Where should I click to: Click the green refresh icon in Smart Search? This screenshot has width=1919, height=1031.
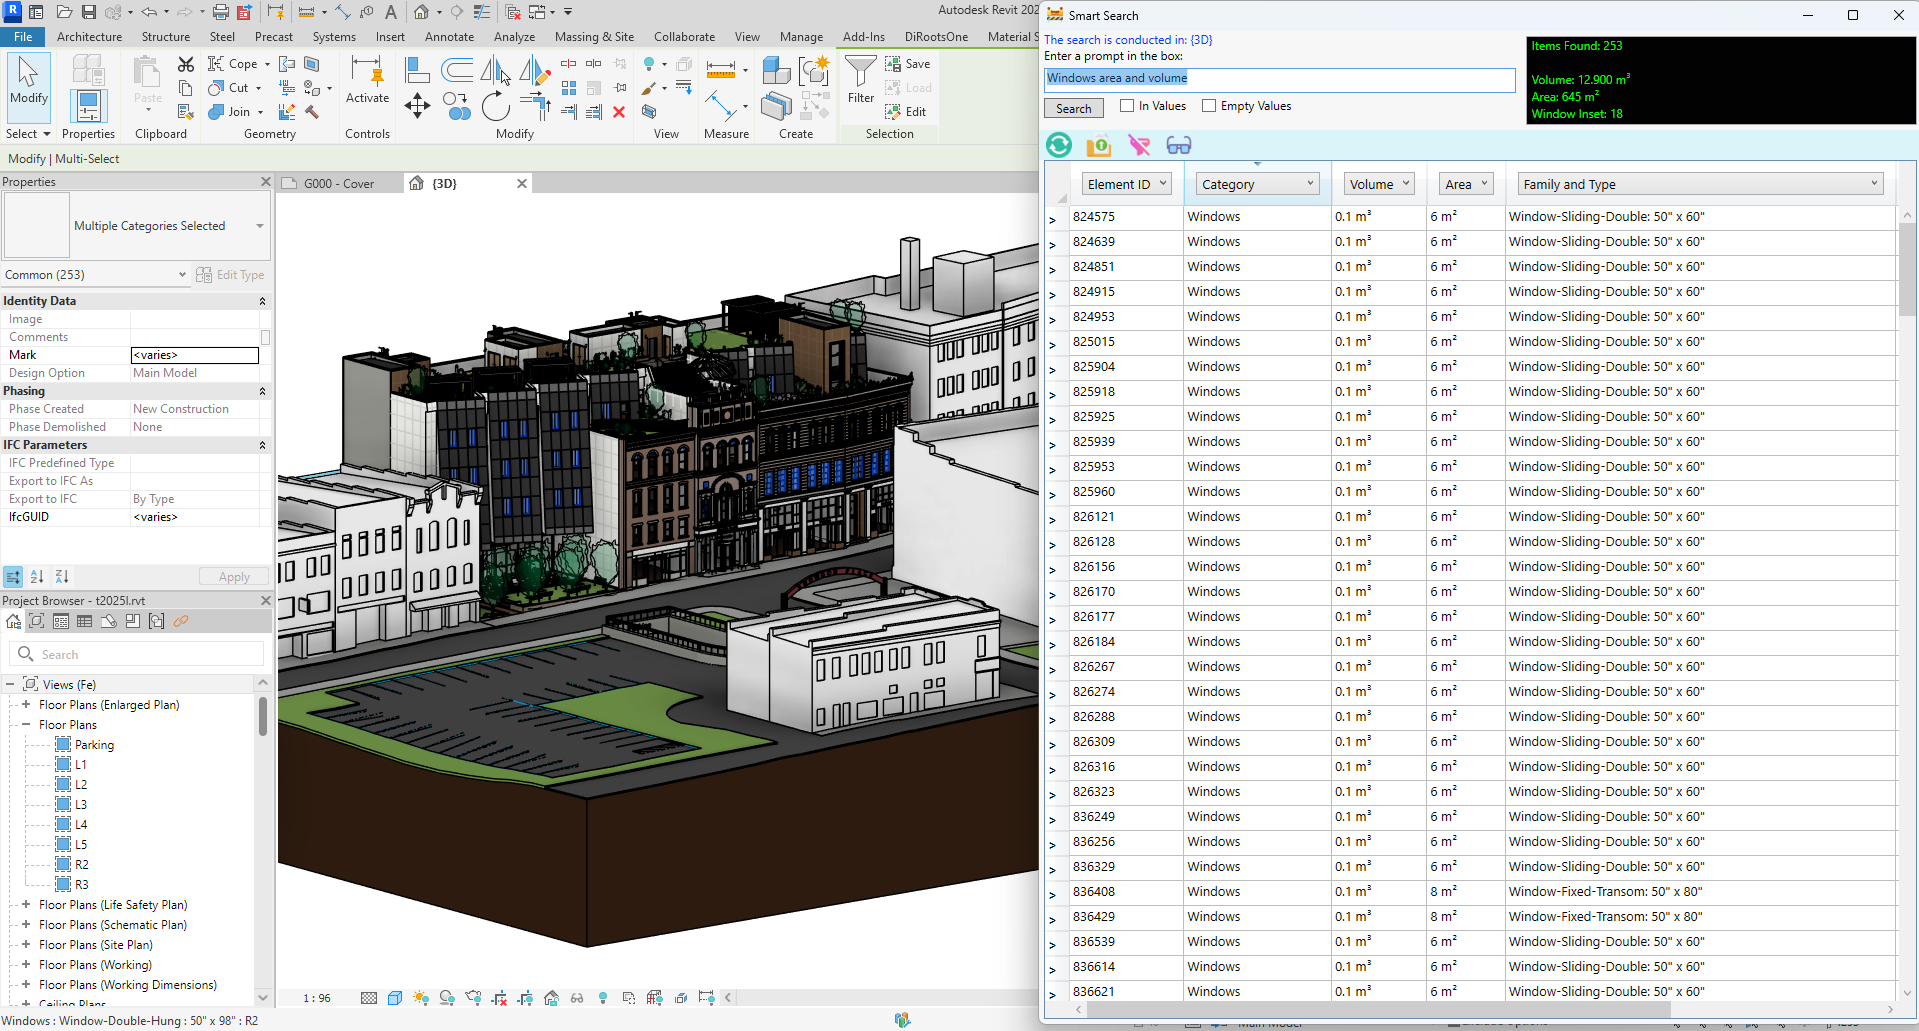point(1059,146)
